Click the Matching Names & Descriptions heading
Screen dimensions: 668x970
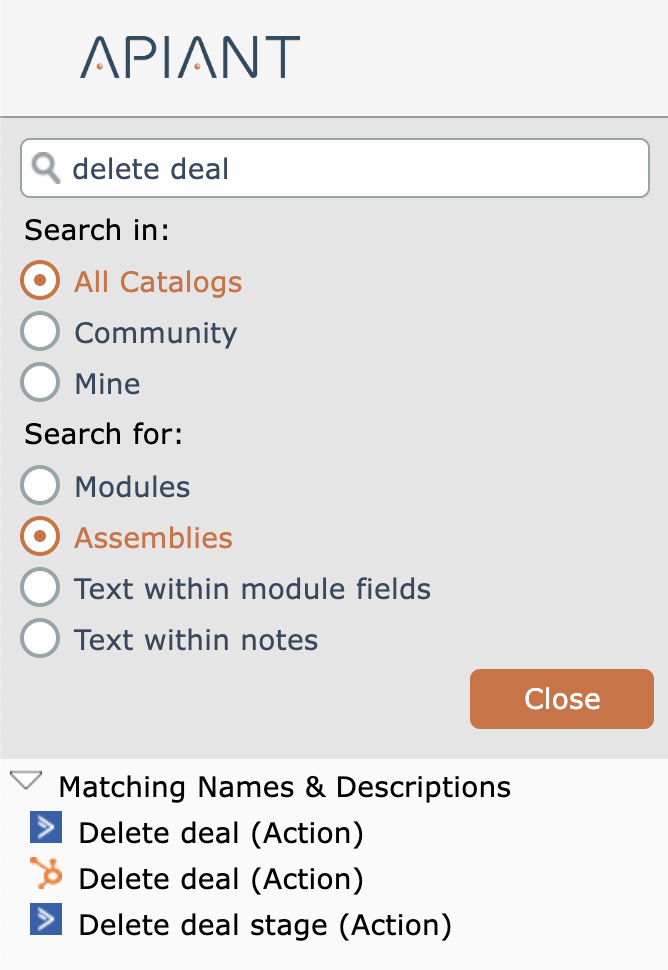[285, 787]
